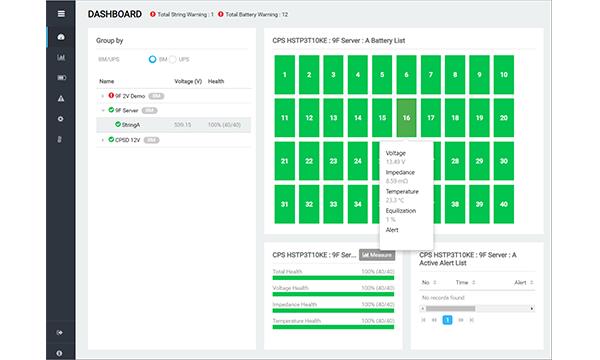This screenshot has width=600, height=360.
Task: Select battery cell 34
Action: tap(357, 204)
